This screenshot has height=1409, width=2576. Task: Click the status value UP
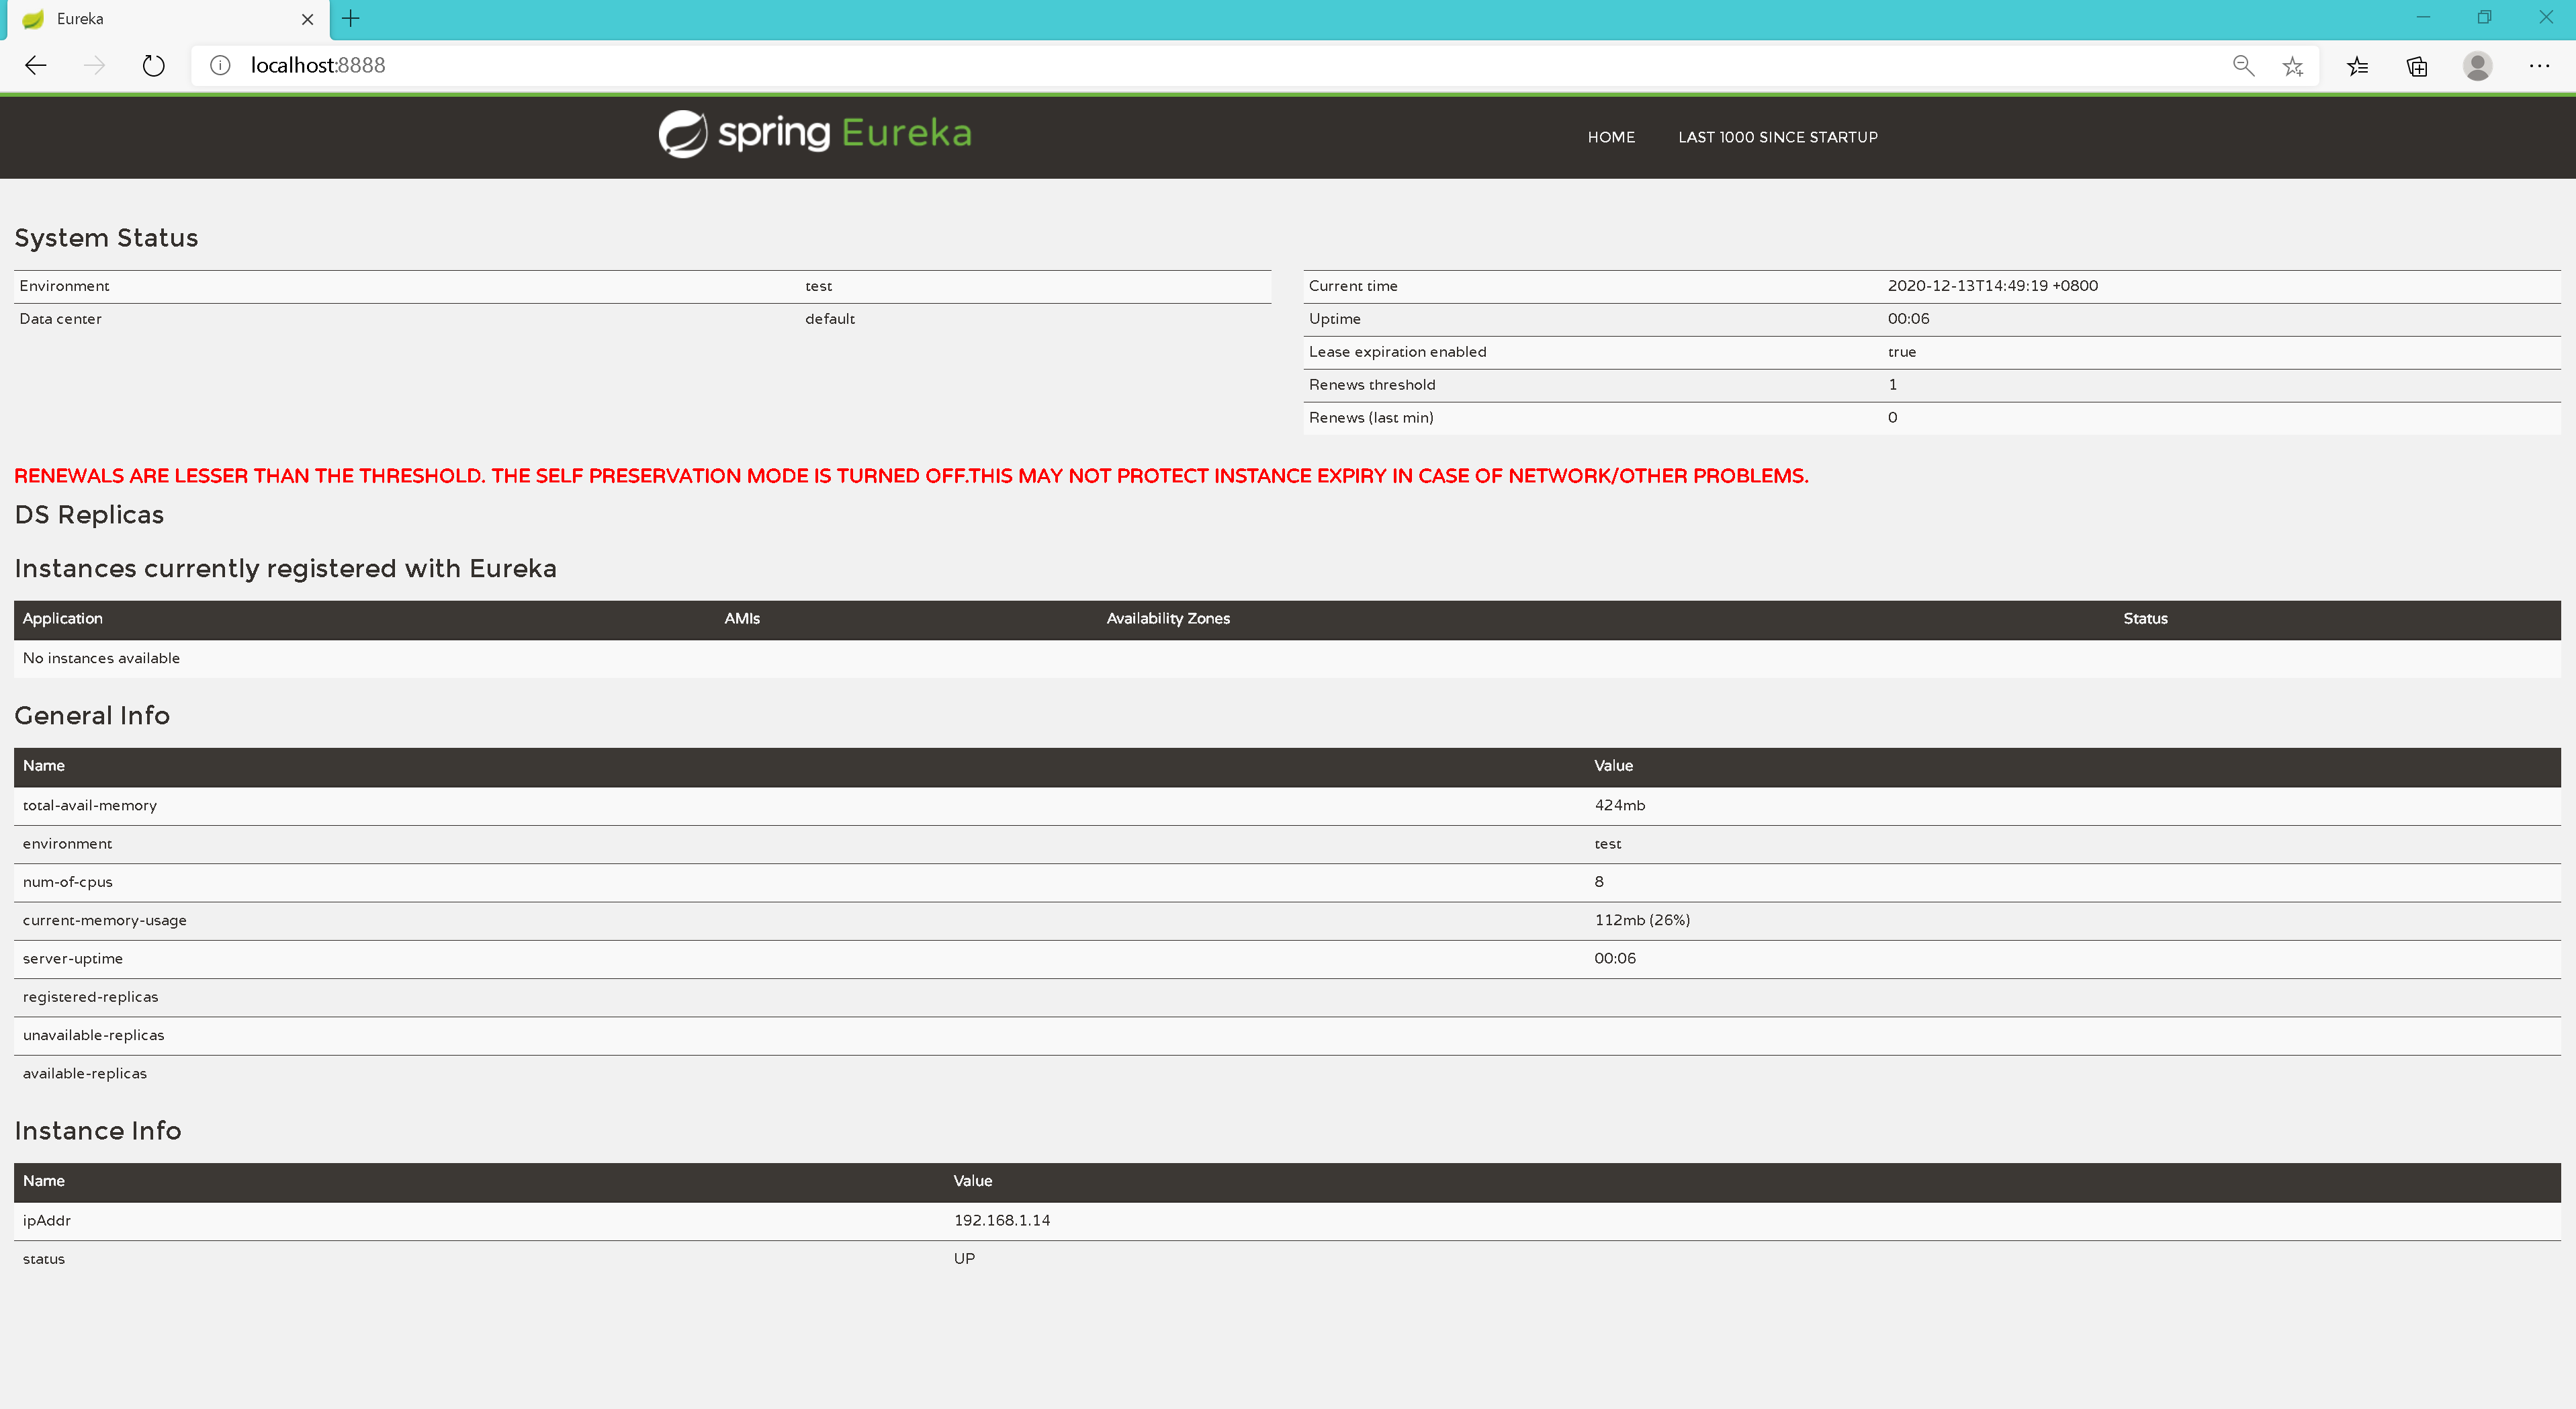(964, 1259)
